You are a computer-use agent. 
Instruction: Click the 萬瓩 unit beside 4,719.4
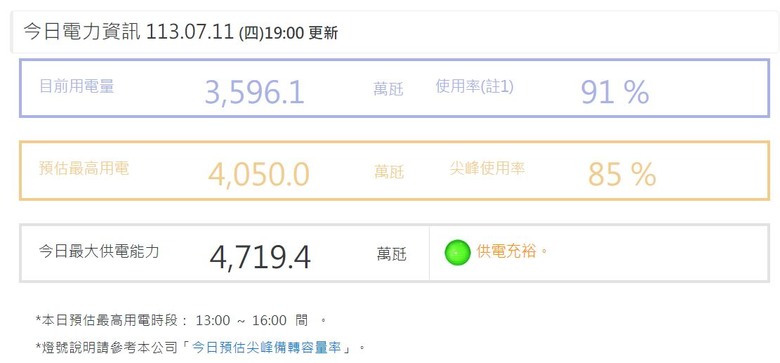coord(391,255)
